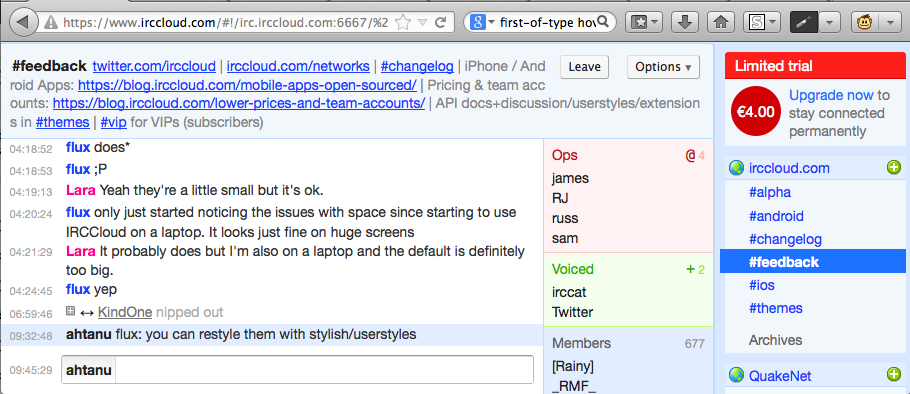Switch to the #android channel
The height and width of the screenshot is (394, 910).
776,216
